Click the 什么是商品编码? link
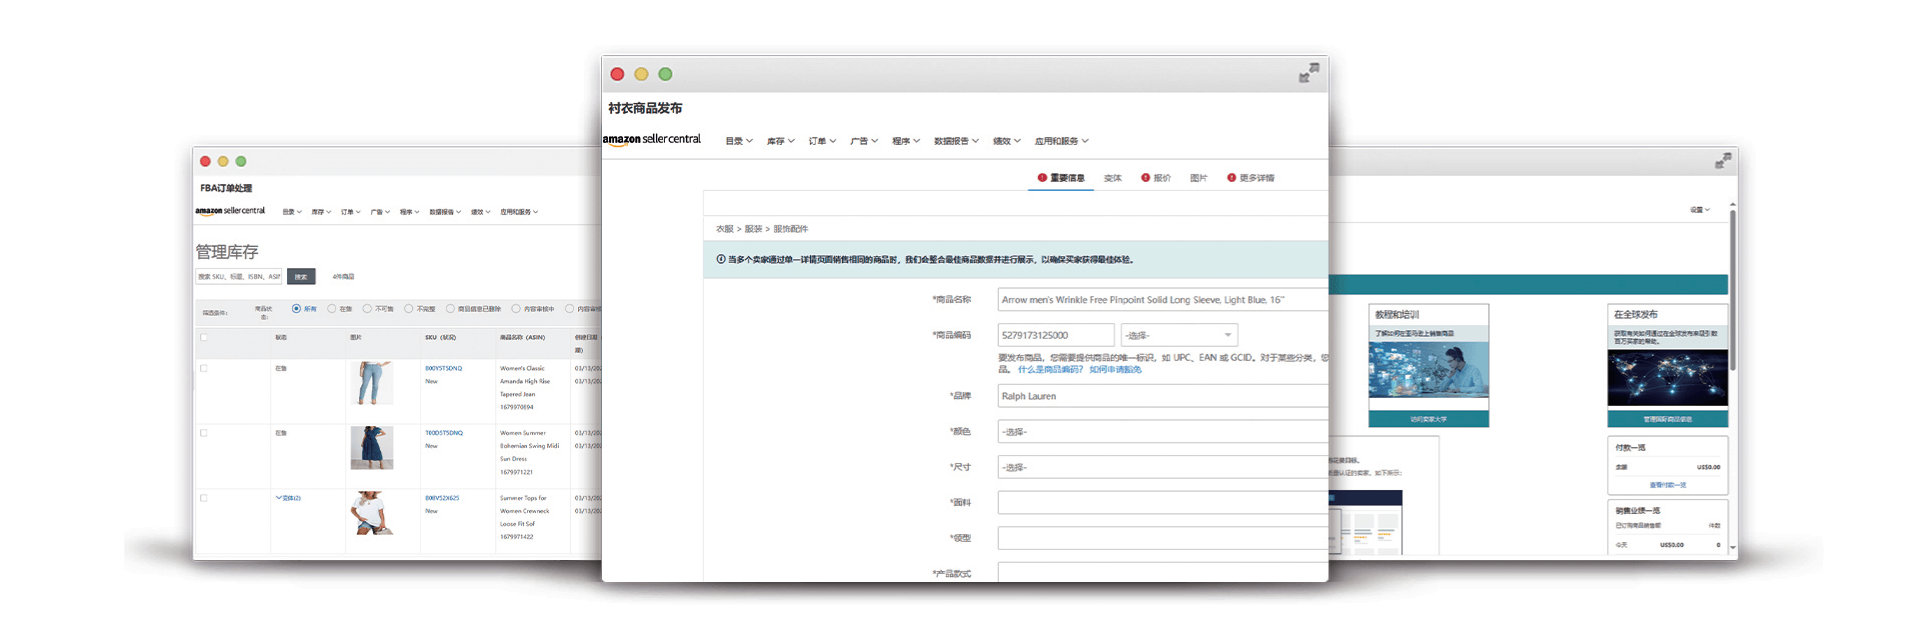The height and width of the screenshot is (636, 1915). pyautogui.click(x=1049, y=370)
